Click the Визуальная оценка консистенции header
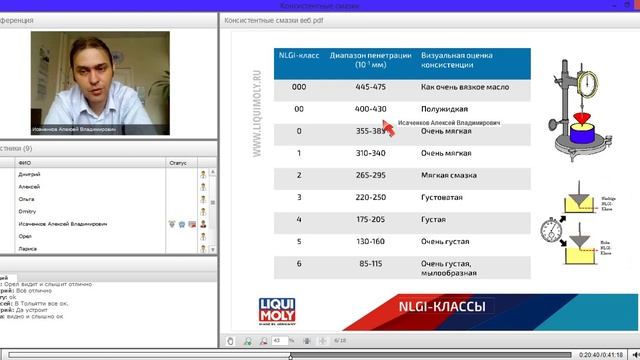The image size is (640, 360). 457,60
